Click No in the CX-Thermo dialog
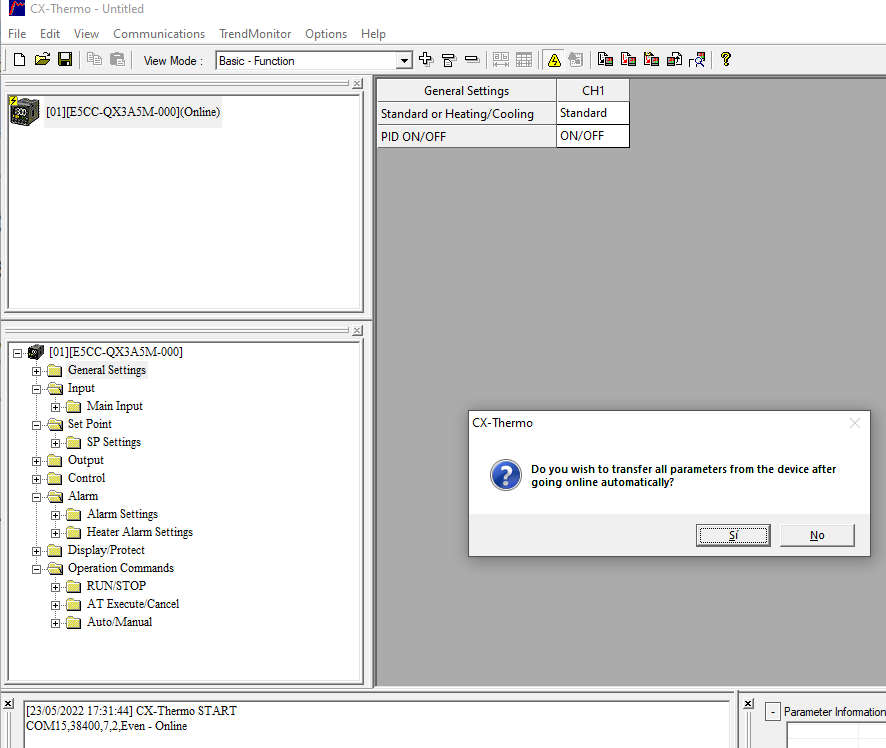This screenshot has width=886, height=748. pos(817,535)
